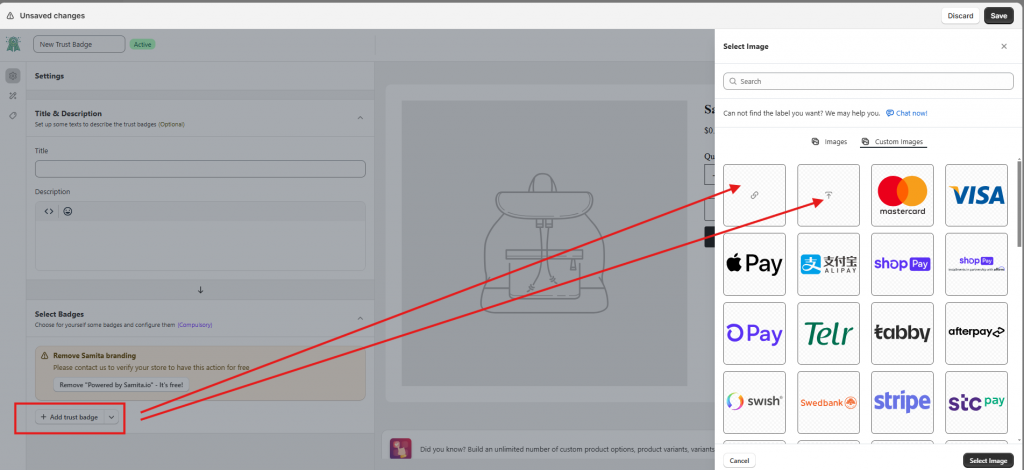
Task: Click the Add trust badge button
Action: tap(69, 416)
